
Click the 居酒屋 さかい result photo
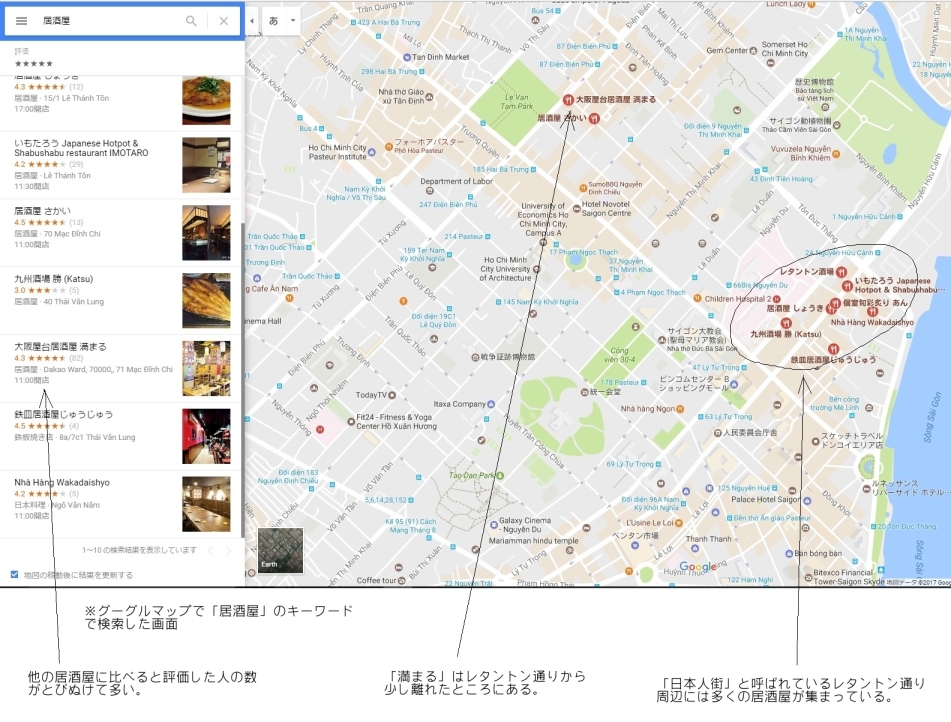206,233
